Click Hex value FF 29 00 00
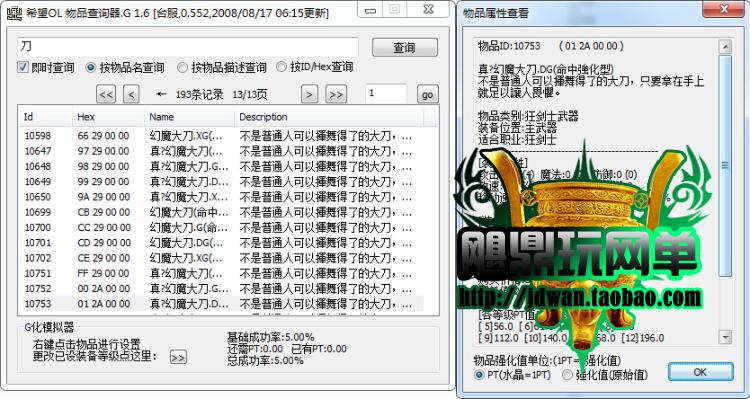This screenshot has height=399, width=750. point(103,274)
